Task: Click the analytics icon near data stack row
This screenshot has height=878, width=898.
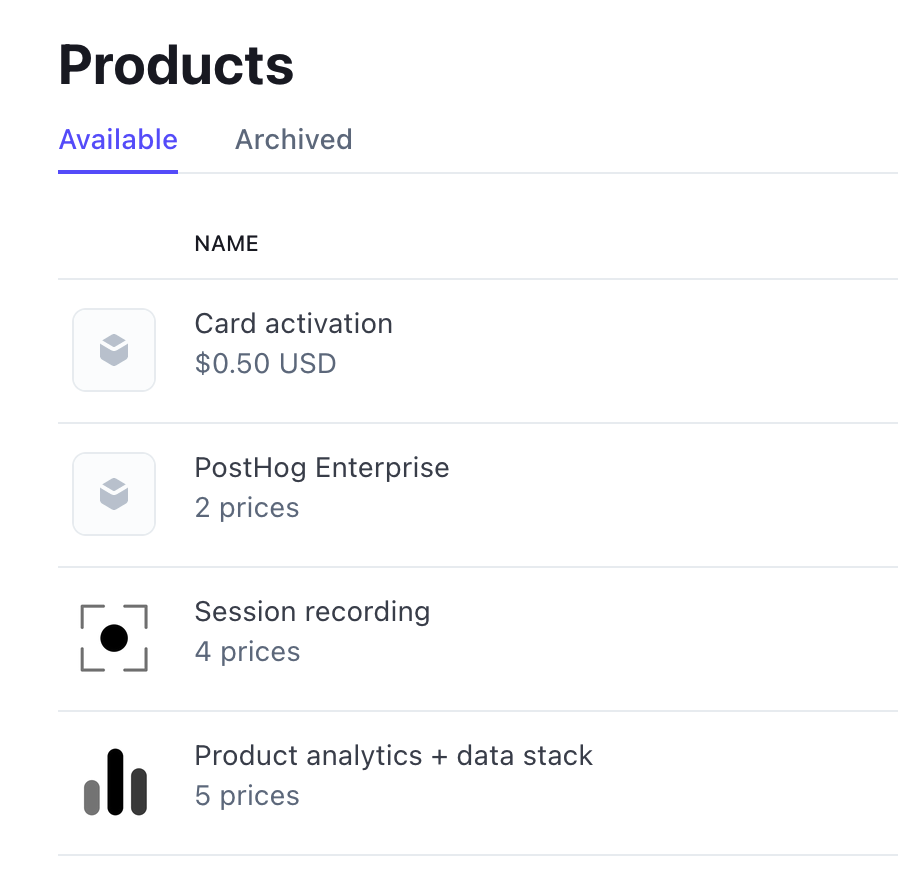Action: pos(113,781)
